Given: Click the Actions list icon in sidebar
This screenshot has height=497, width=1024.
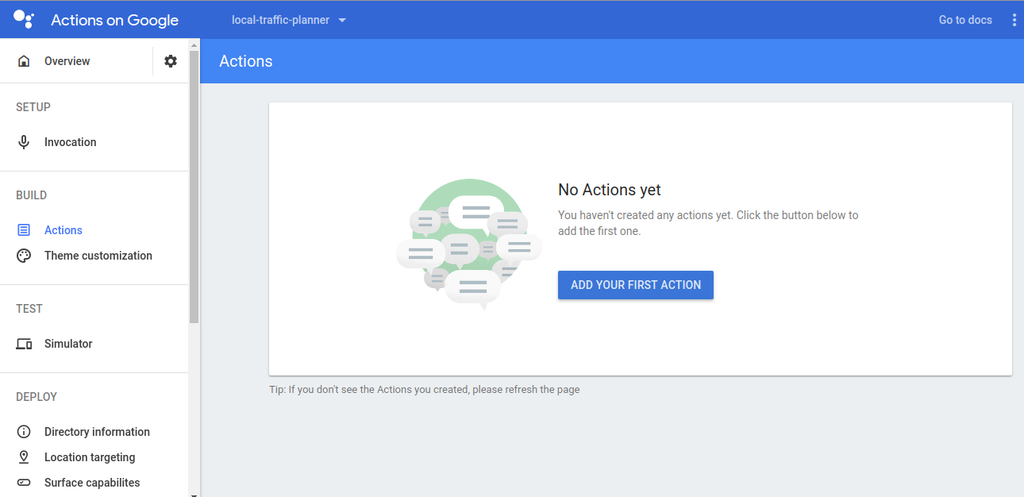Looking at the screenshot, I should [24, 231].
